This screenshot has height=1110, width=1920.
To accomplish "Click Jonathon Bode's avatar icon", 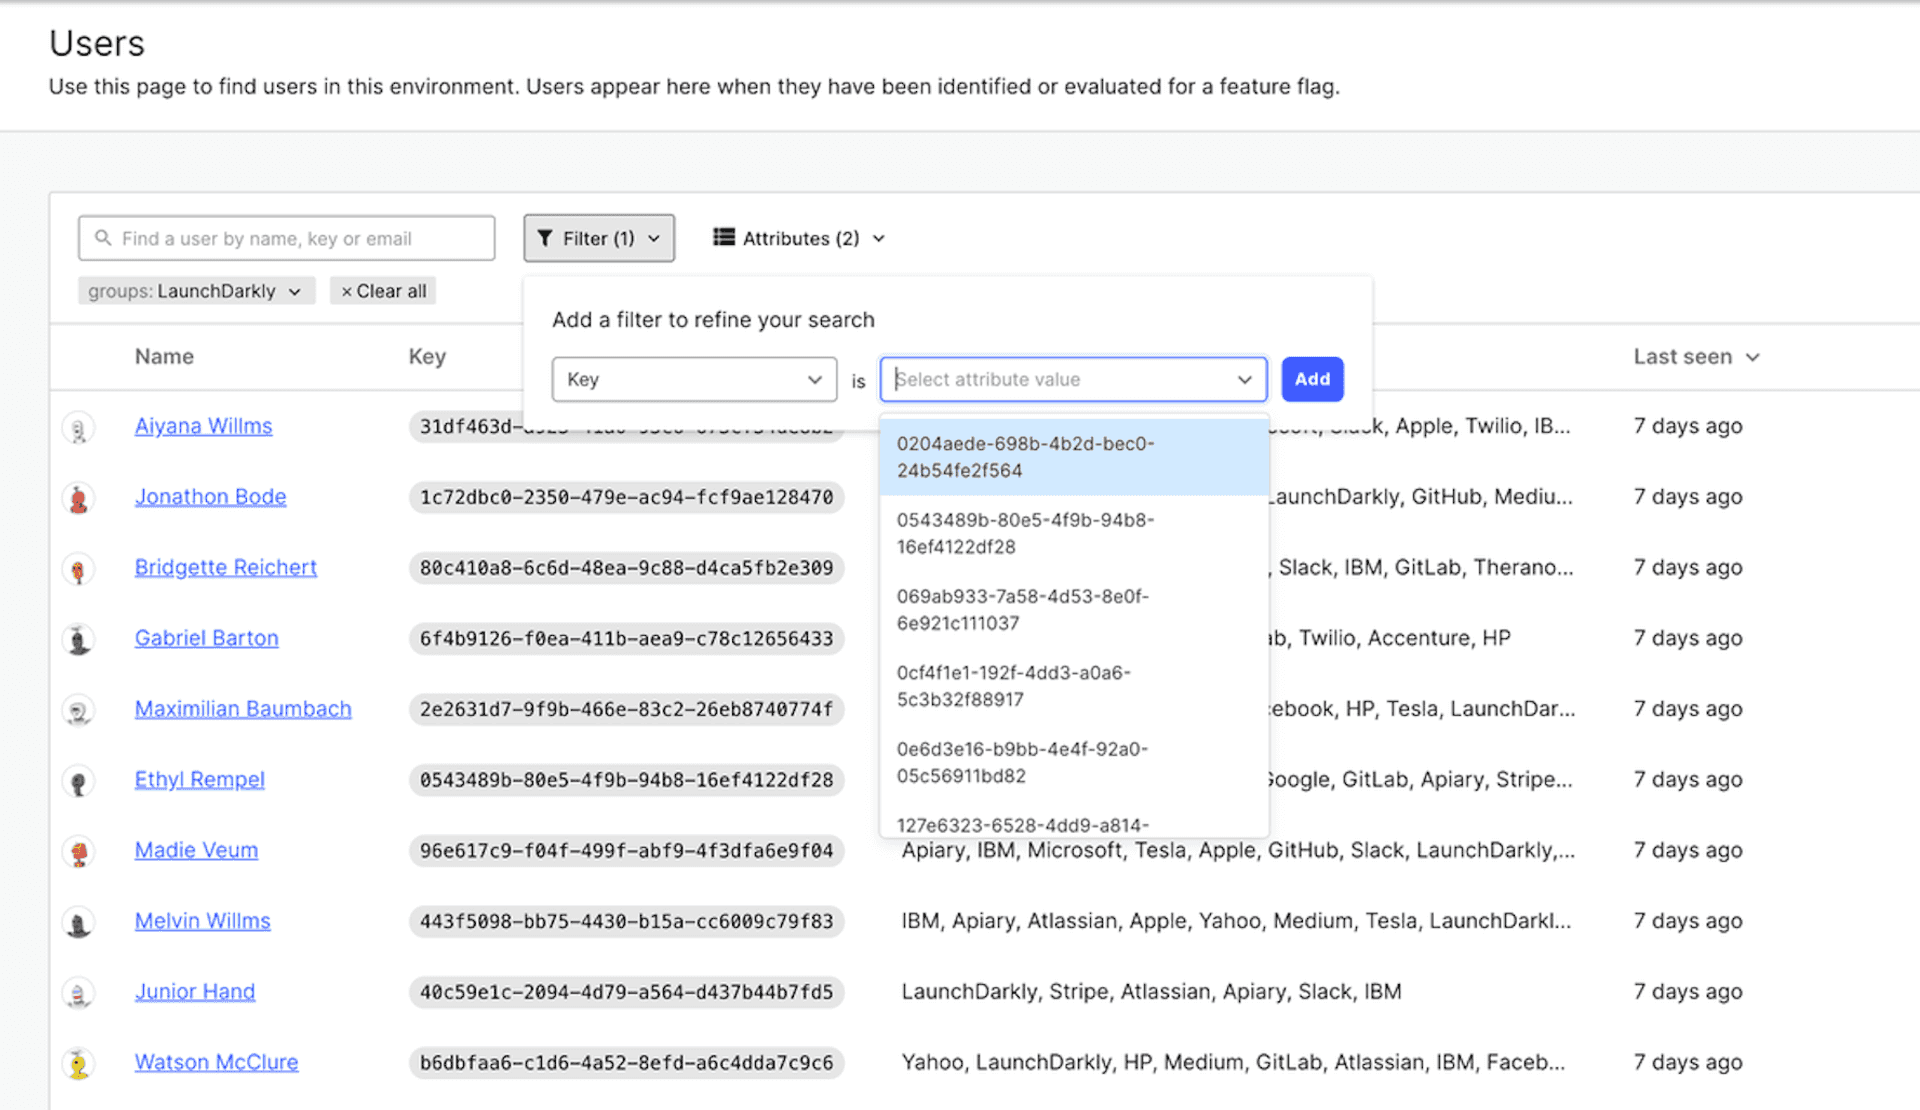I will (x=78, y=498).
